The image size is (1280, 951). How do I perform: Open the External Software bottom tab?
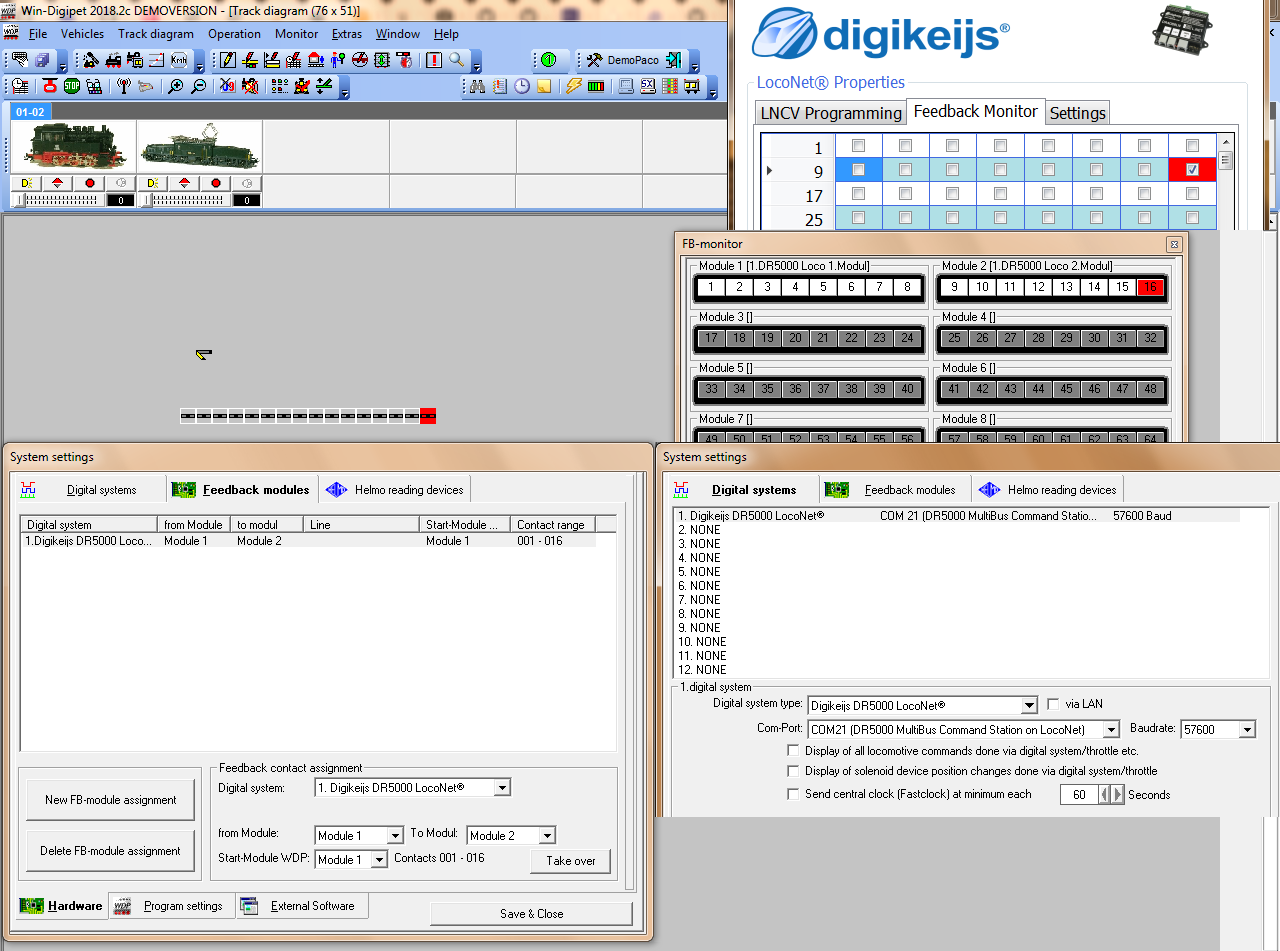(302, 906)
